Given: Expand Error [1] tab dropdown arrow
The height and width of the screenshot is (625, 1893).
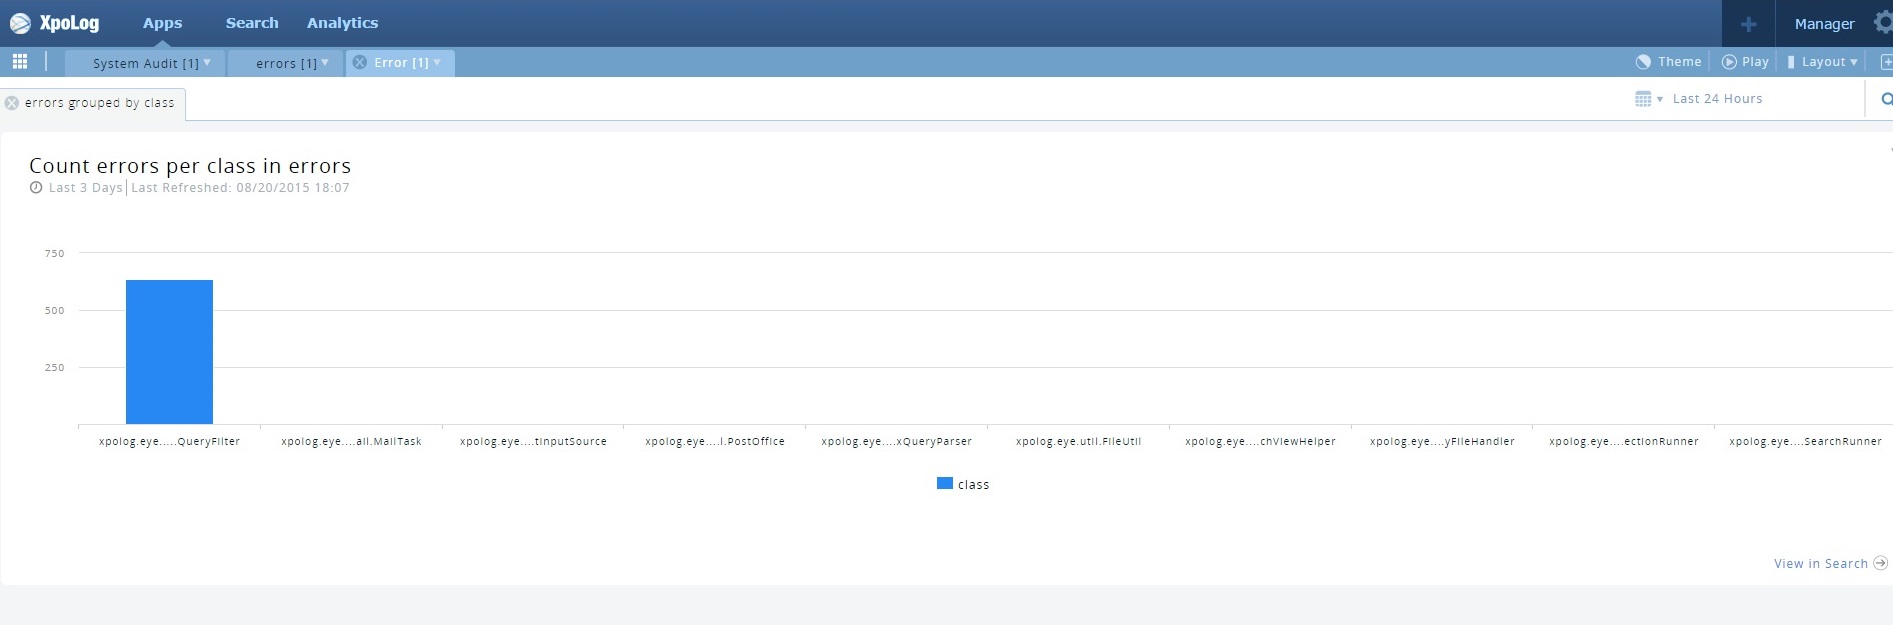Looking at the screenshot, I should [x=437, y=62].
